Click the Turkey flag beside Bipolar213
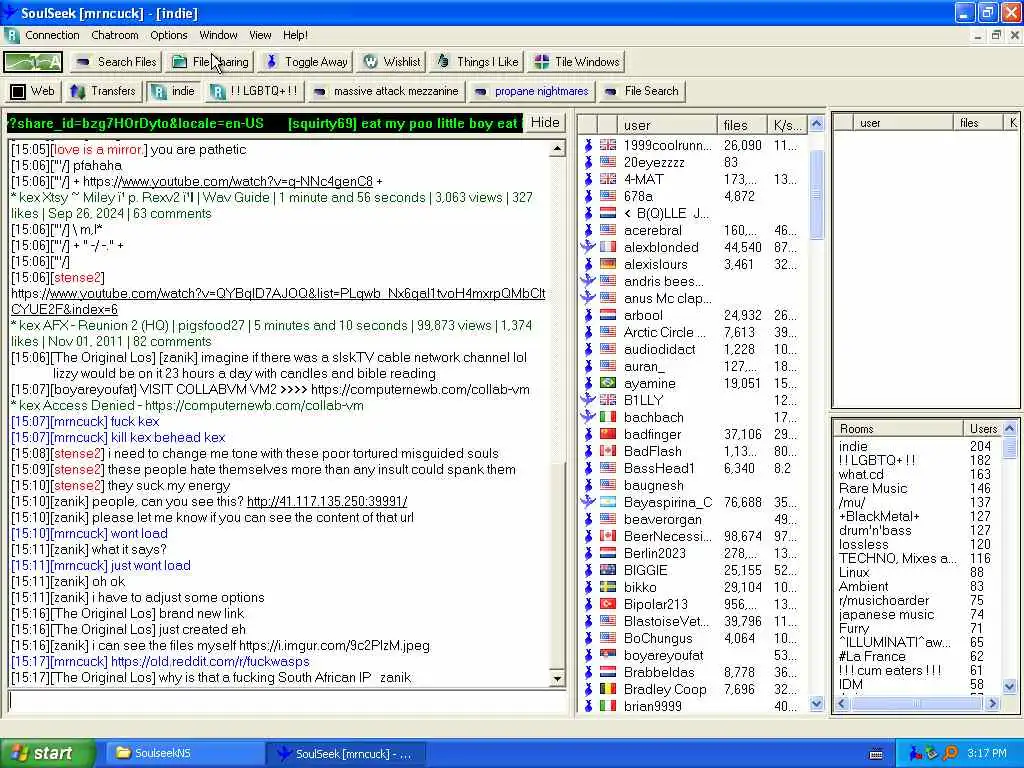The image size is (1024, 768). pos(608,604)
